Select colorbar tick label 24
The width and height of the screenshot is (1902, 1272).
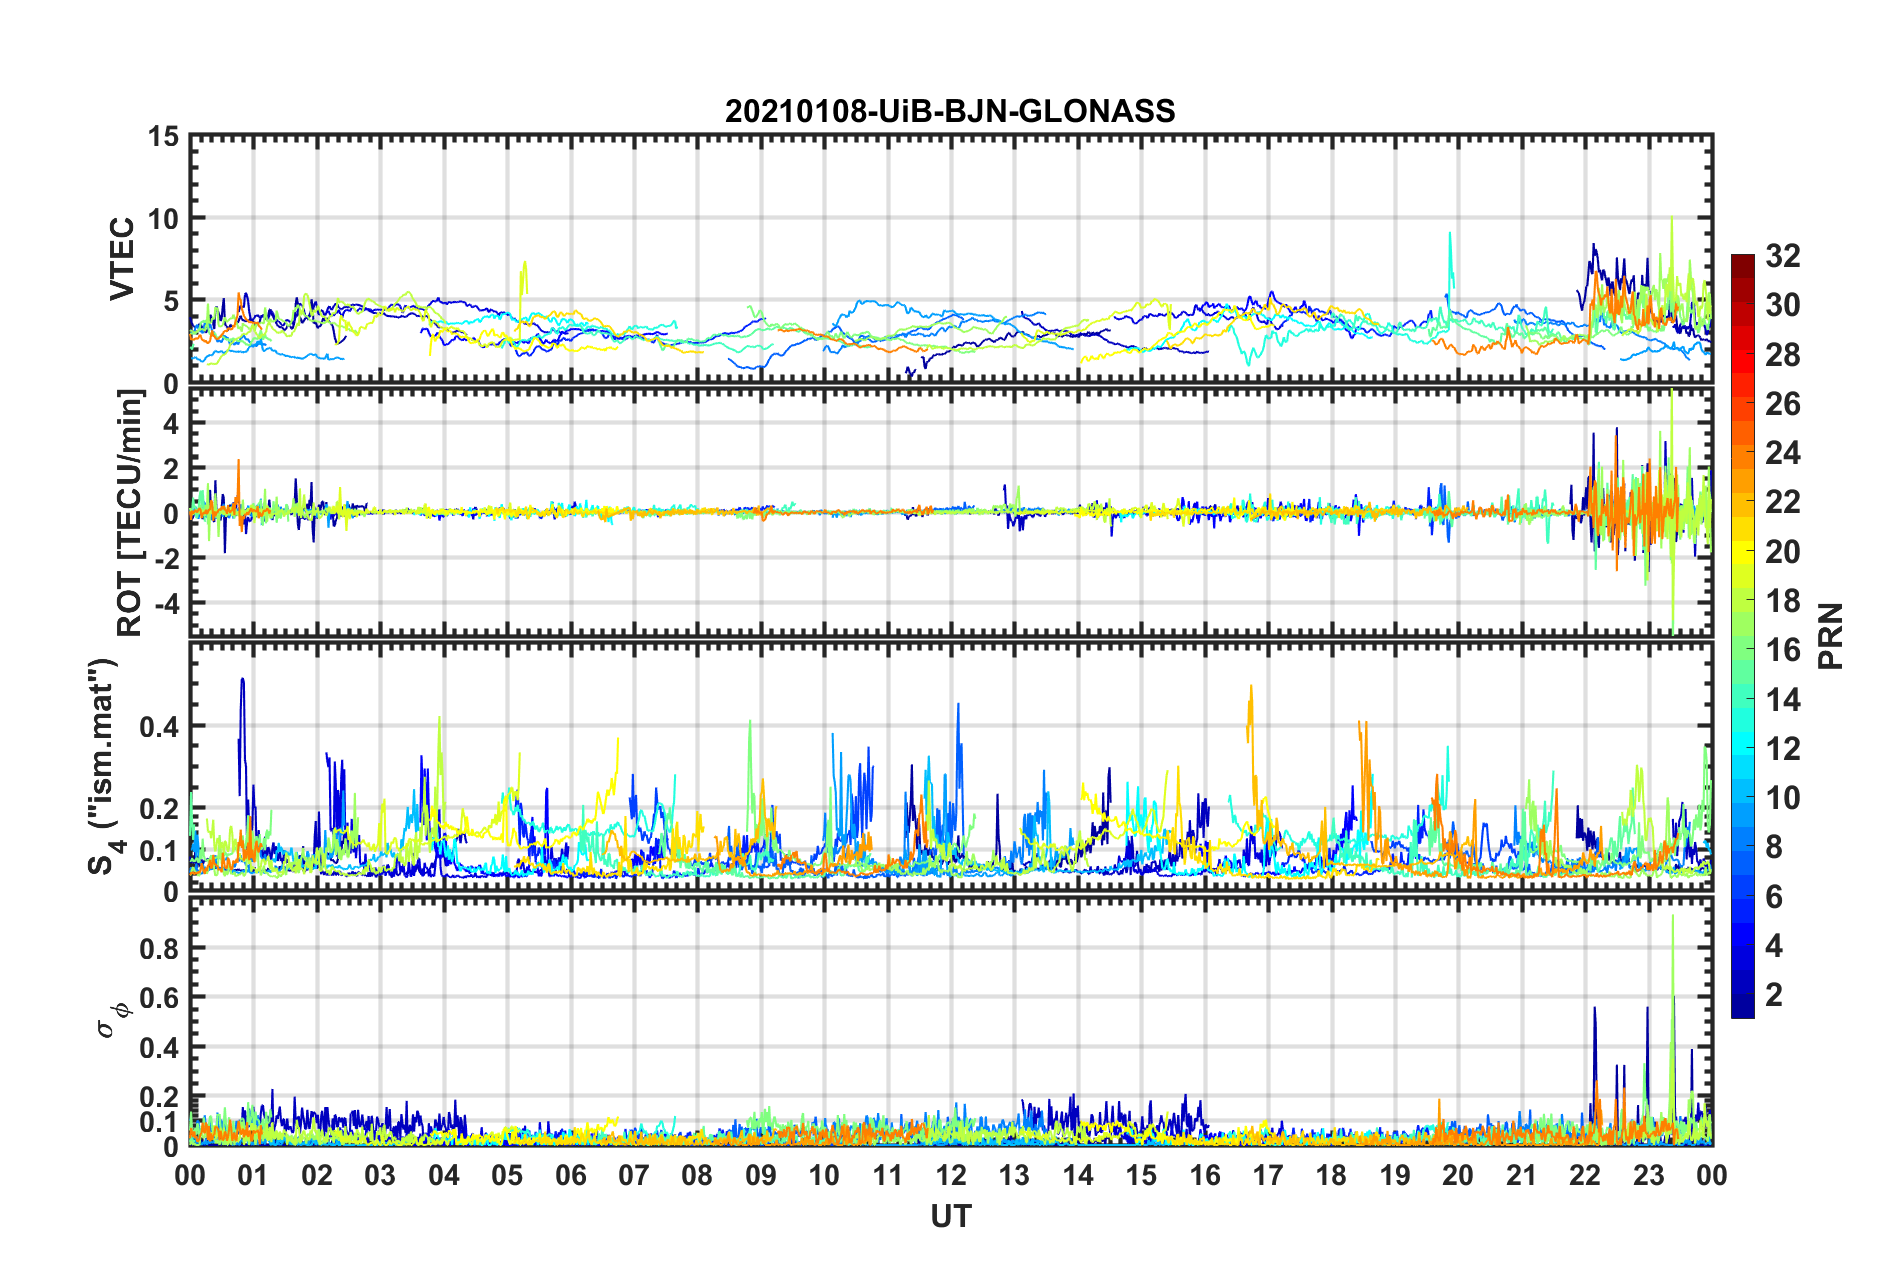(1783, 453)
